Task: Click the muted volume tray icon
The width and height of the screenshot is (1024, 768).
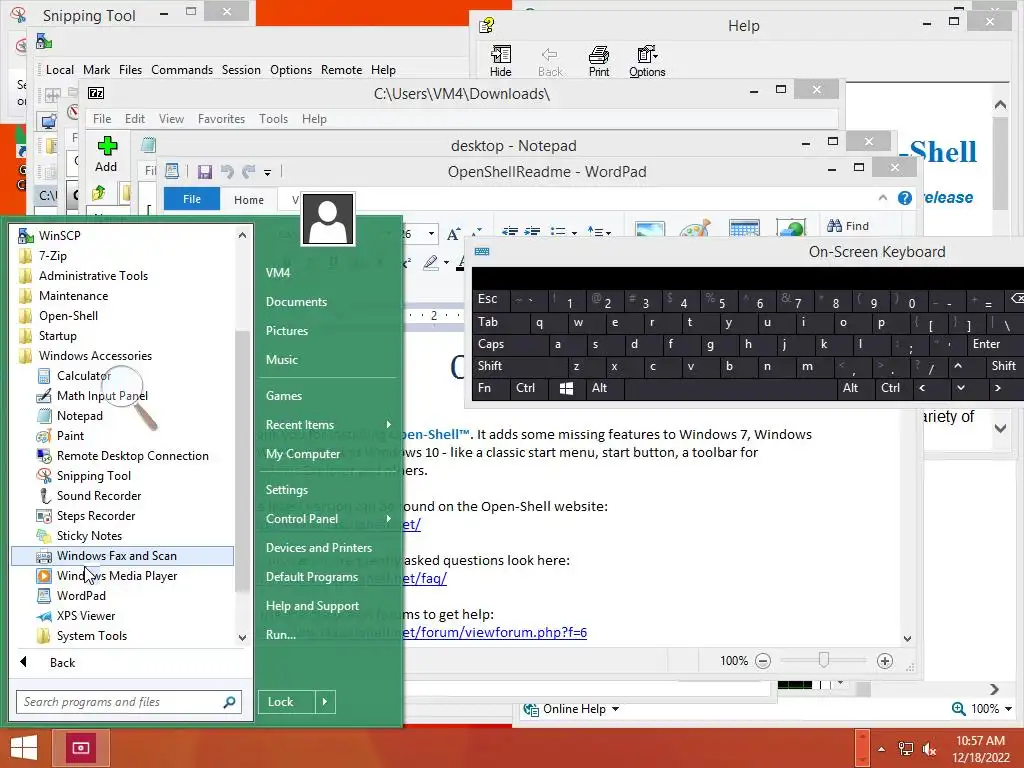Action: (929, 749)
